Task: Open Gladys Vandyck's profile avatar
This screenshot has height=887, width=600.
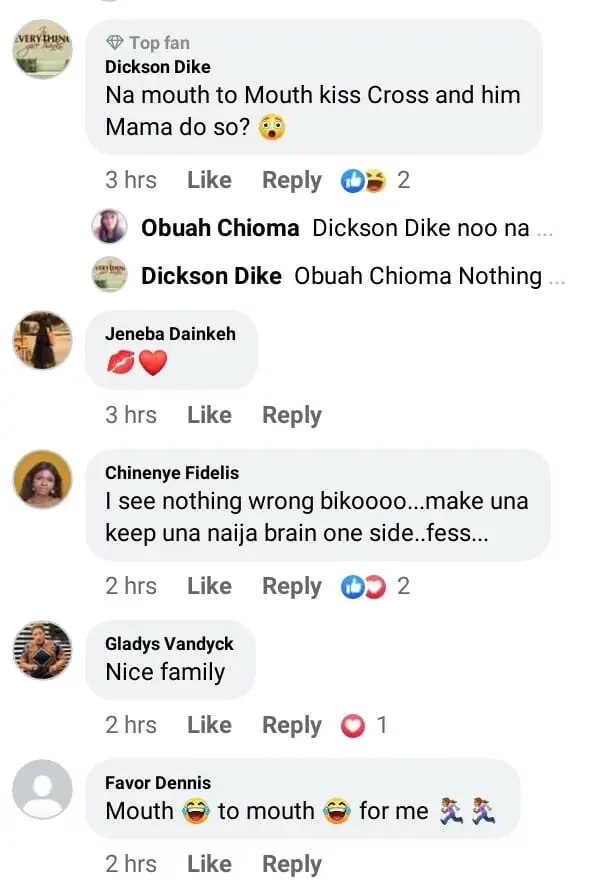Action: tap(42, 651)
